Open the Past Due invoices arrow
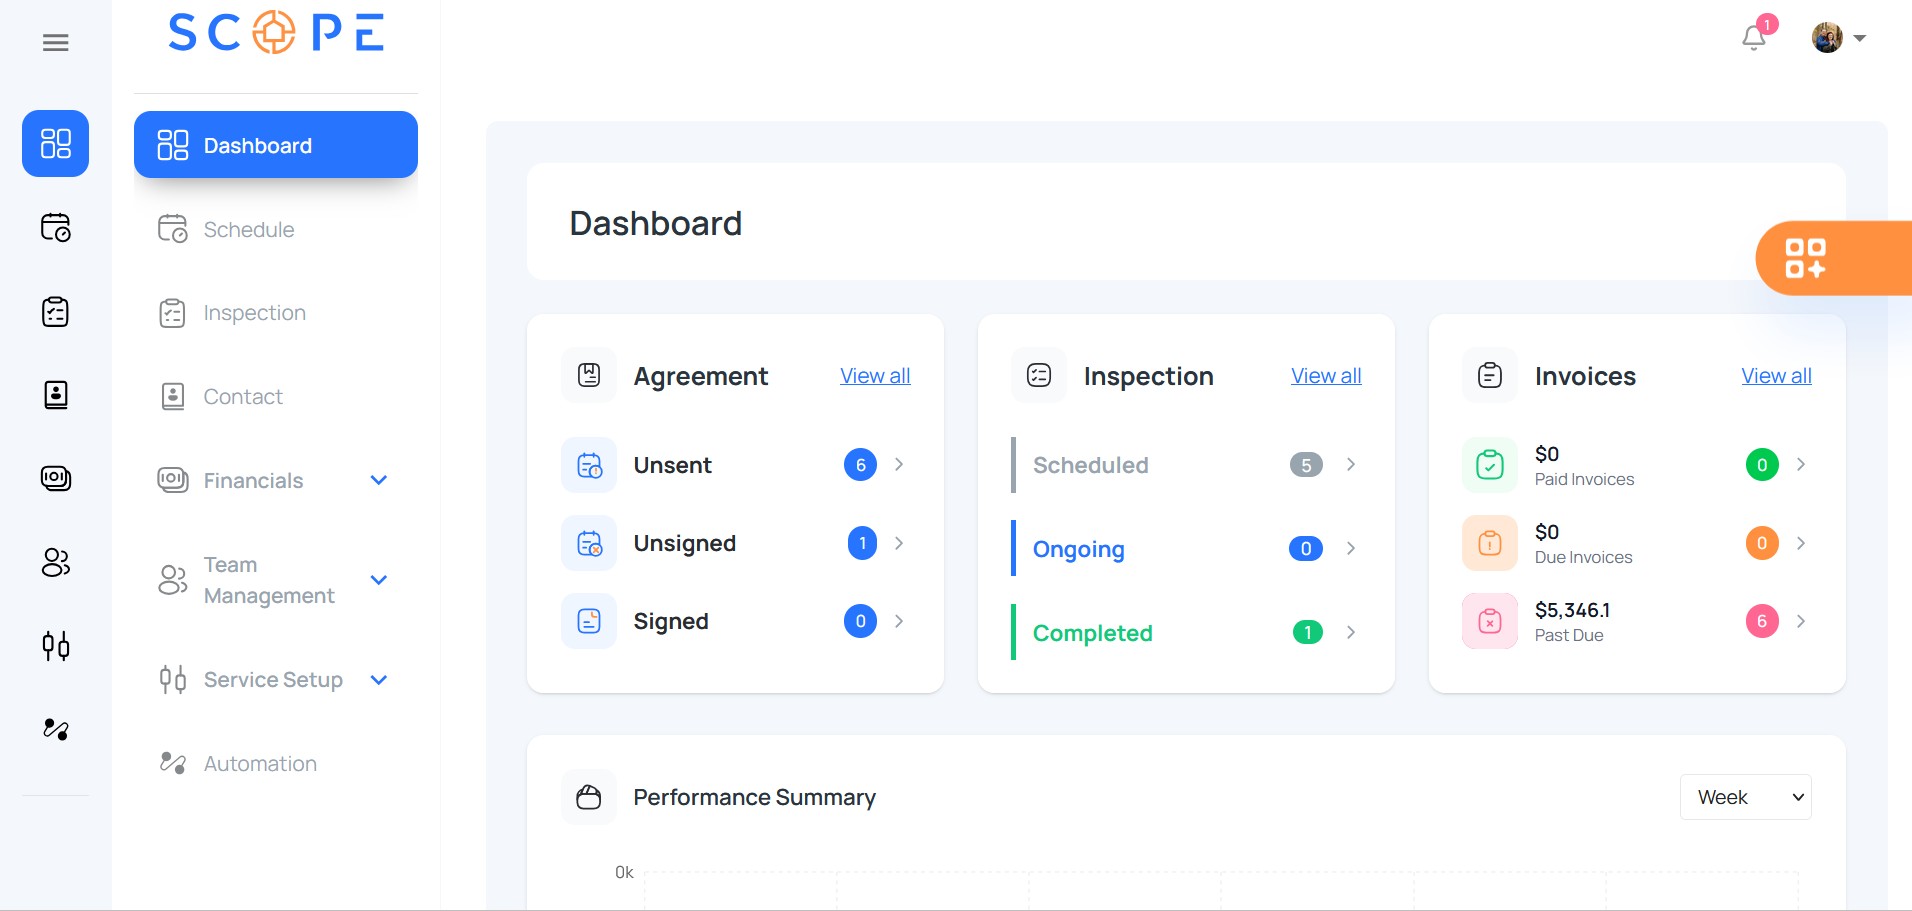This screenshot has width=1912, height=911. [1801, 621]
